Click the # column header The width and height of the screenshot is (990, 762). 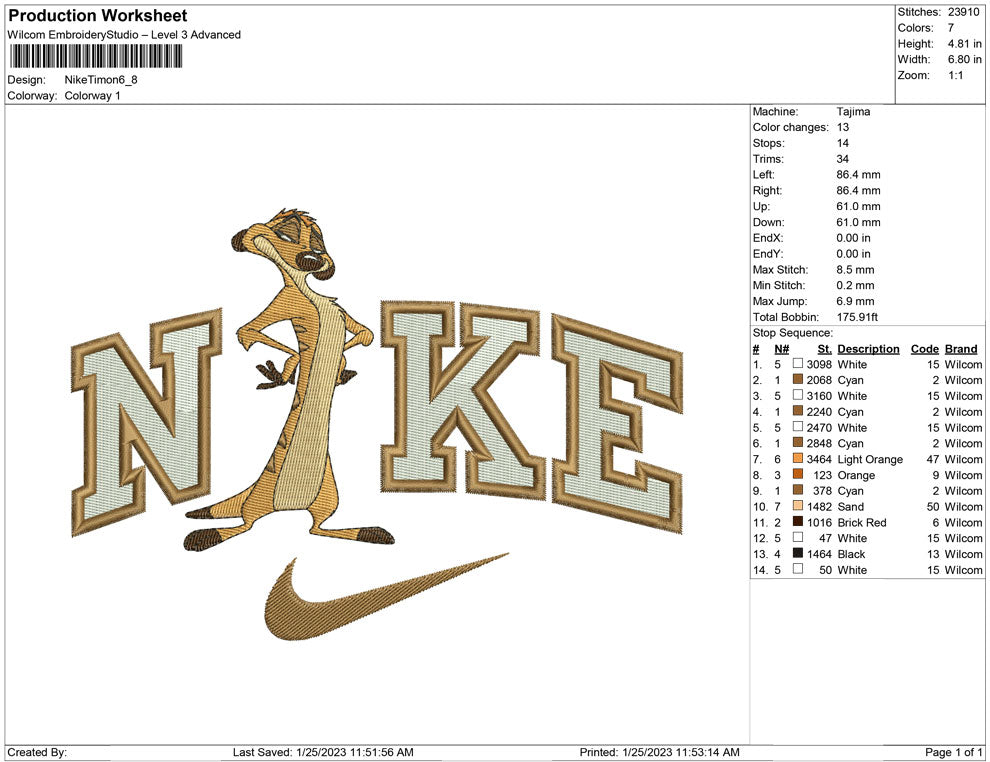tap(756, 349)
